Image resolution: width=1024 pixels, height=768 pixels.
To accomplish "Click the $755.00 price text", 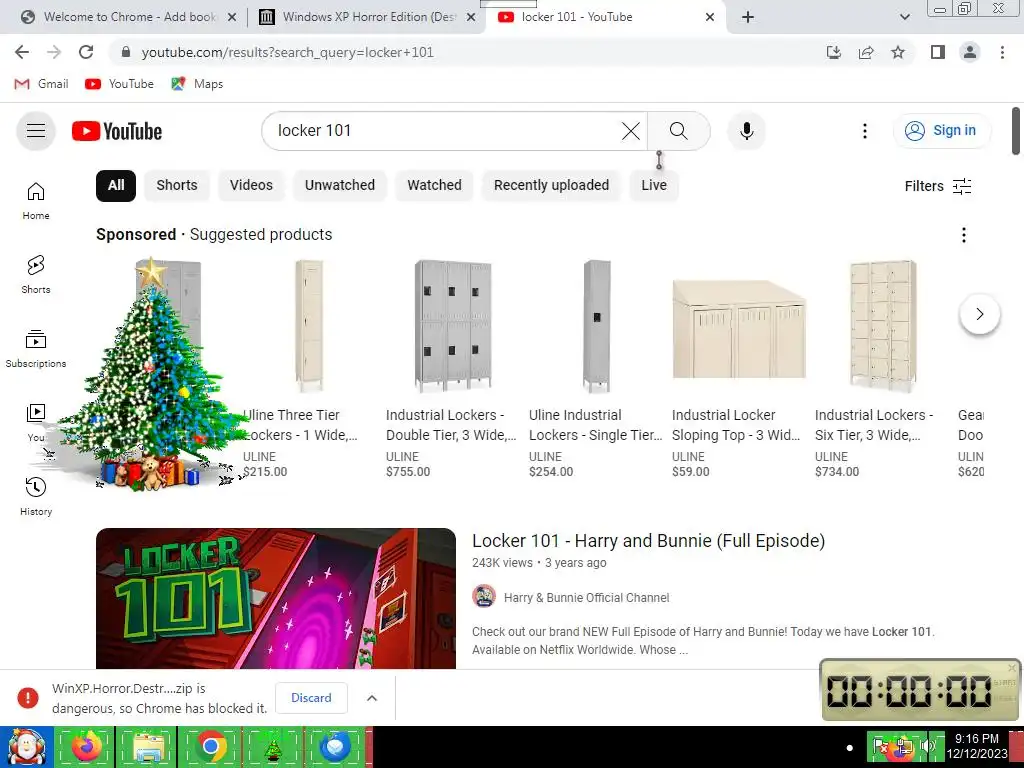I will pos(408,472).
